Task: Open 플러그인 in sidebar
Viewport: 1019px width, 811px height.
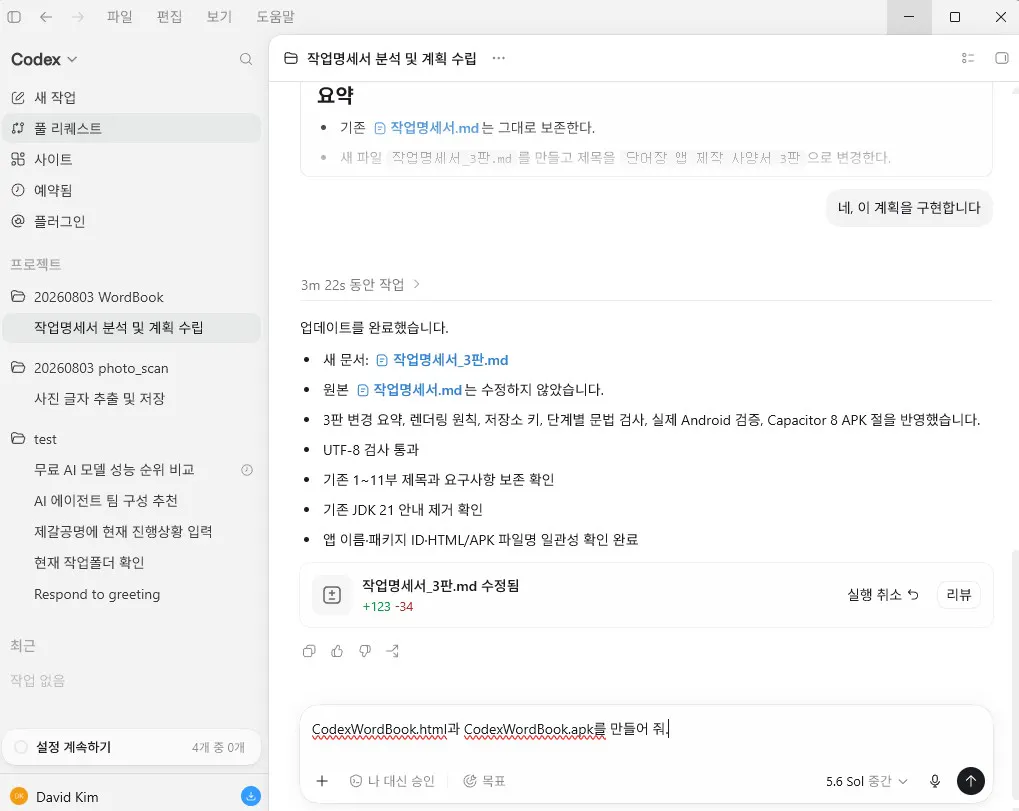Action: tap(132, 222)
